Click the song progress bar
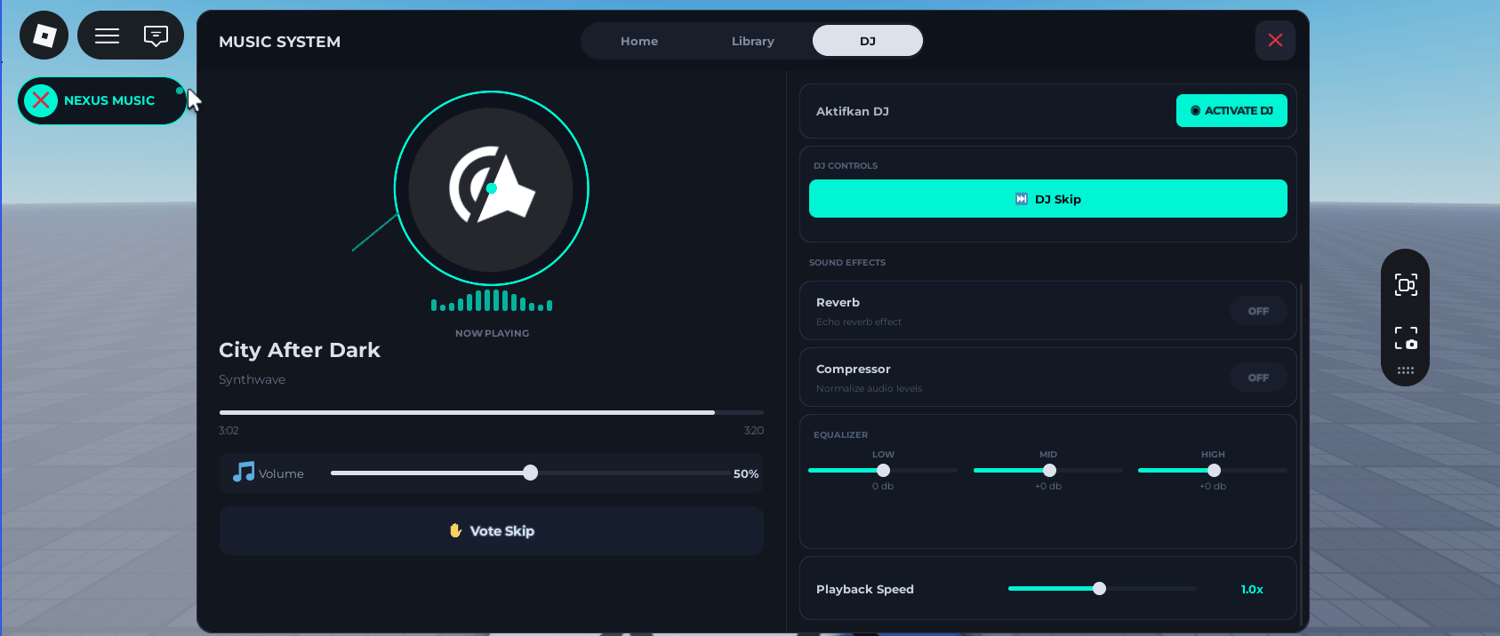The width and height of the screenshot is (1500, 636). pyautogui.click(x=491, y=412)
